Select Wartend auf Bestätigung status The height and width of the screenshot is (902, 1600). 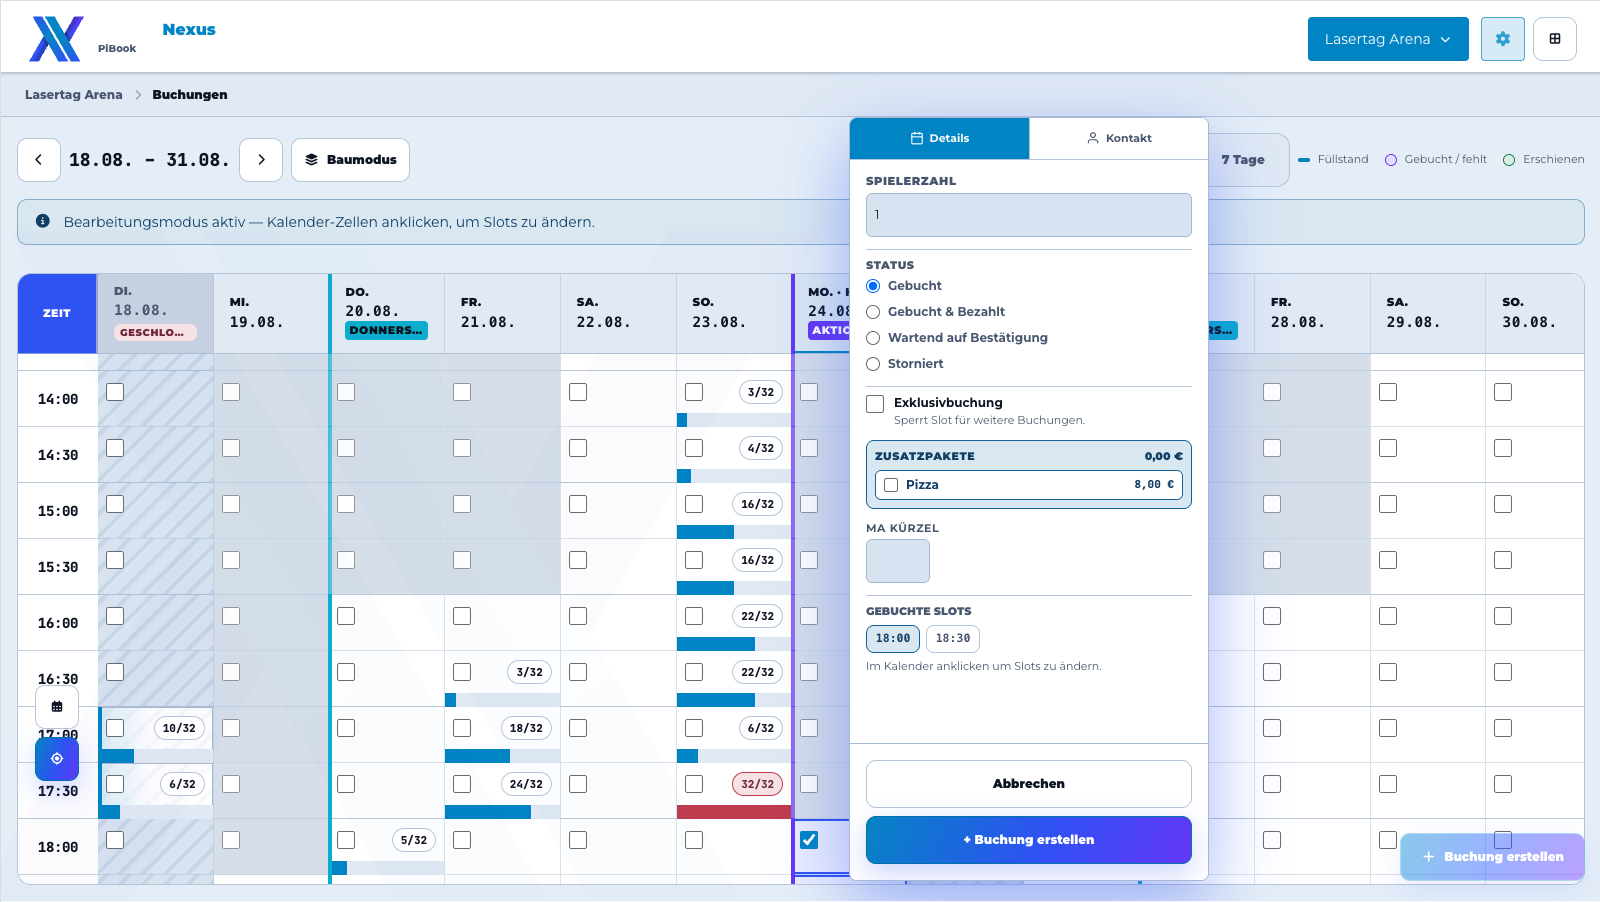click(873, 338)
